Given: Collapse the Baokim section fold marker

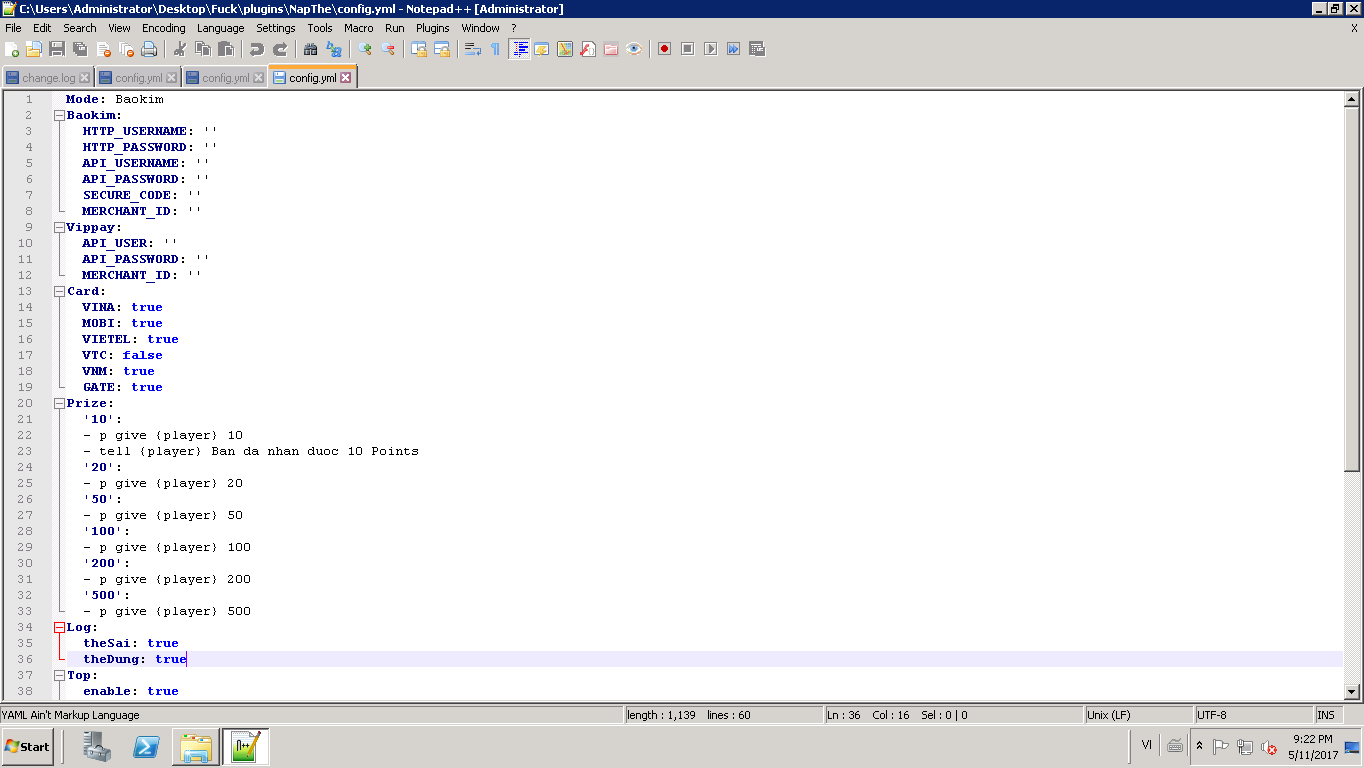Looking at the screenshot, I should point(59,115).
